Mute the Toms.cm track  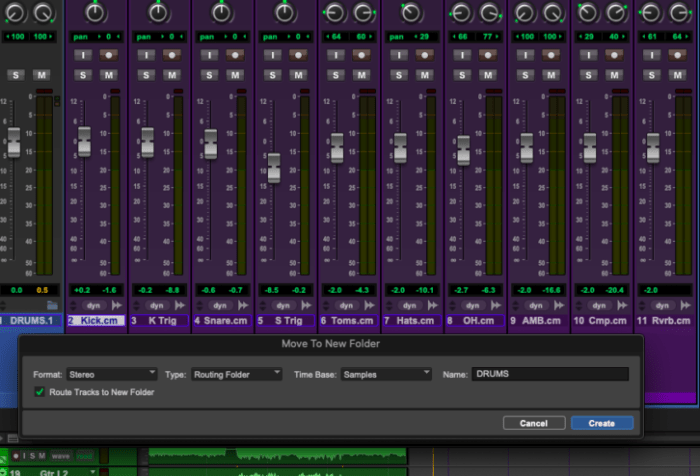362,75
